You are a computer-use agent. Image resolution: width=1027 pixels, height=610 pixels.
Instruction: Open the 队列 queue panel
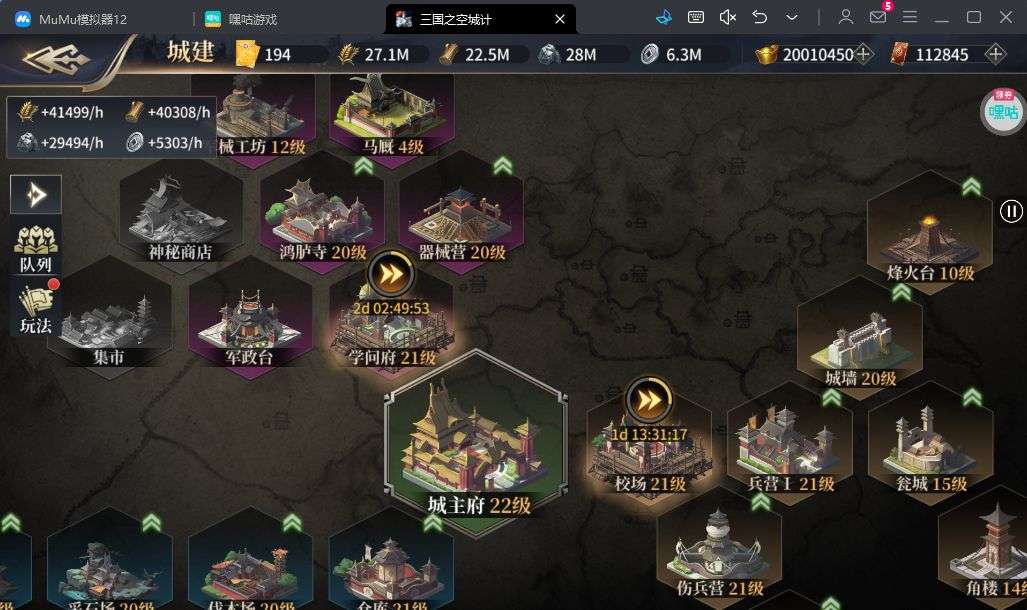coord(36,249)
